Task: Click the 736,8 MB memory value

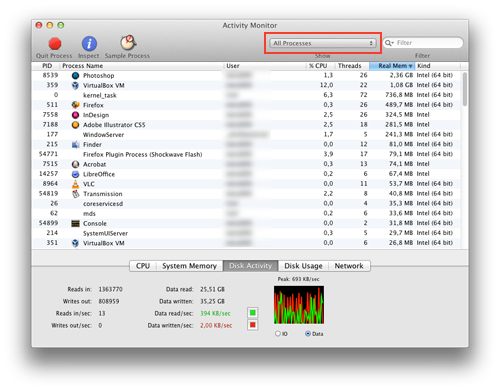Action: [x=399, y=95]
